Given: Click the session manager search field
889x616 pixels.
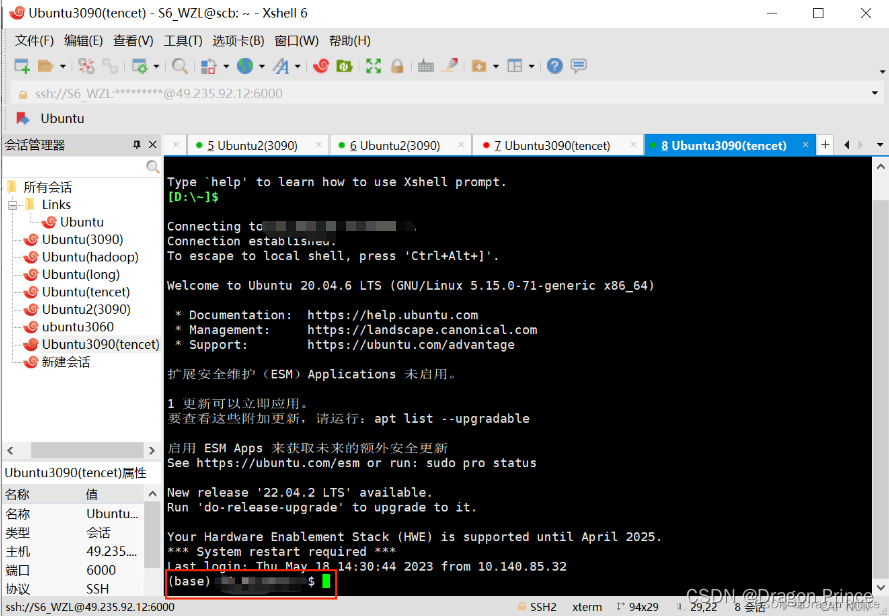Looking at the screenshot, I should coord(74,166).
